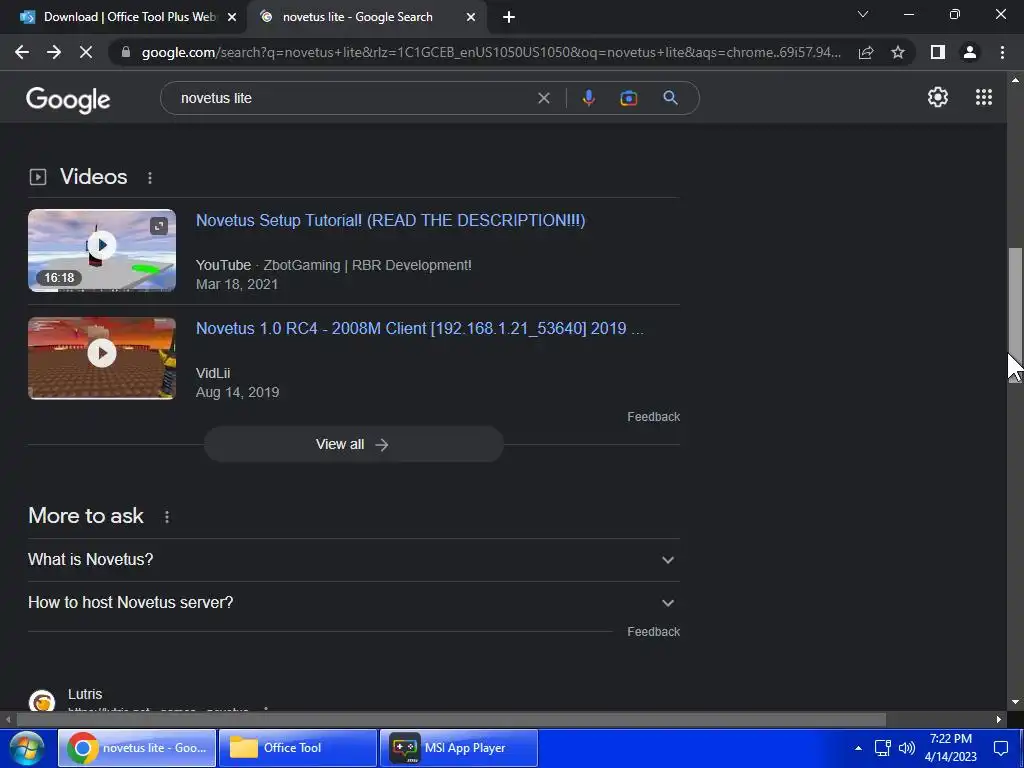View site information lock icon

click(126, 52)
